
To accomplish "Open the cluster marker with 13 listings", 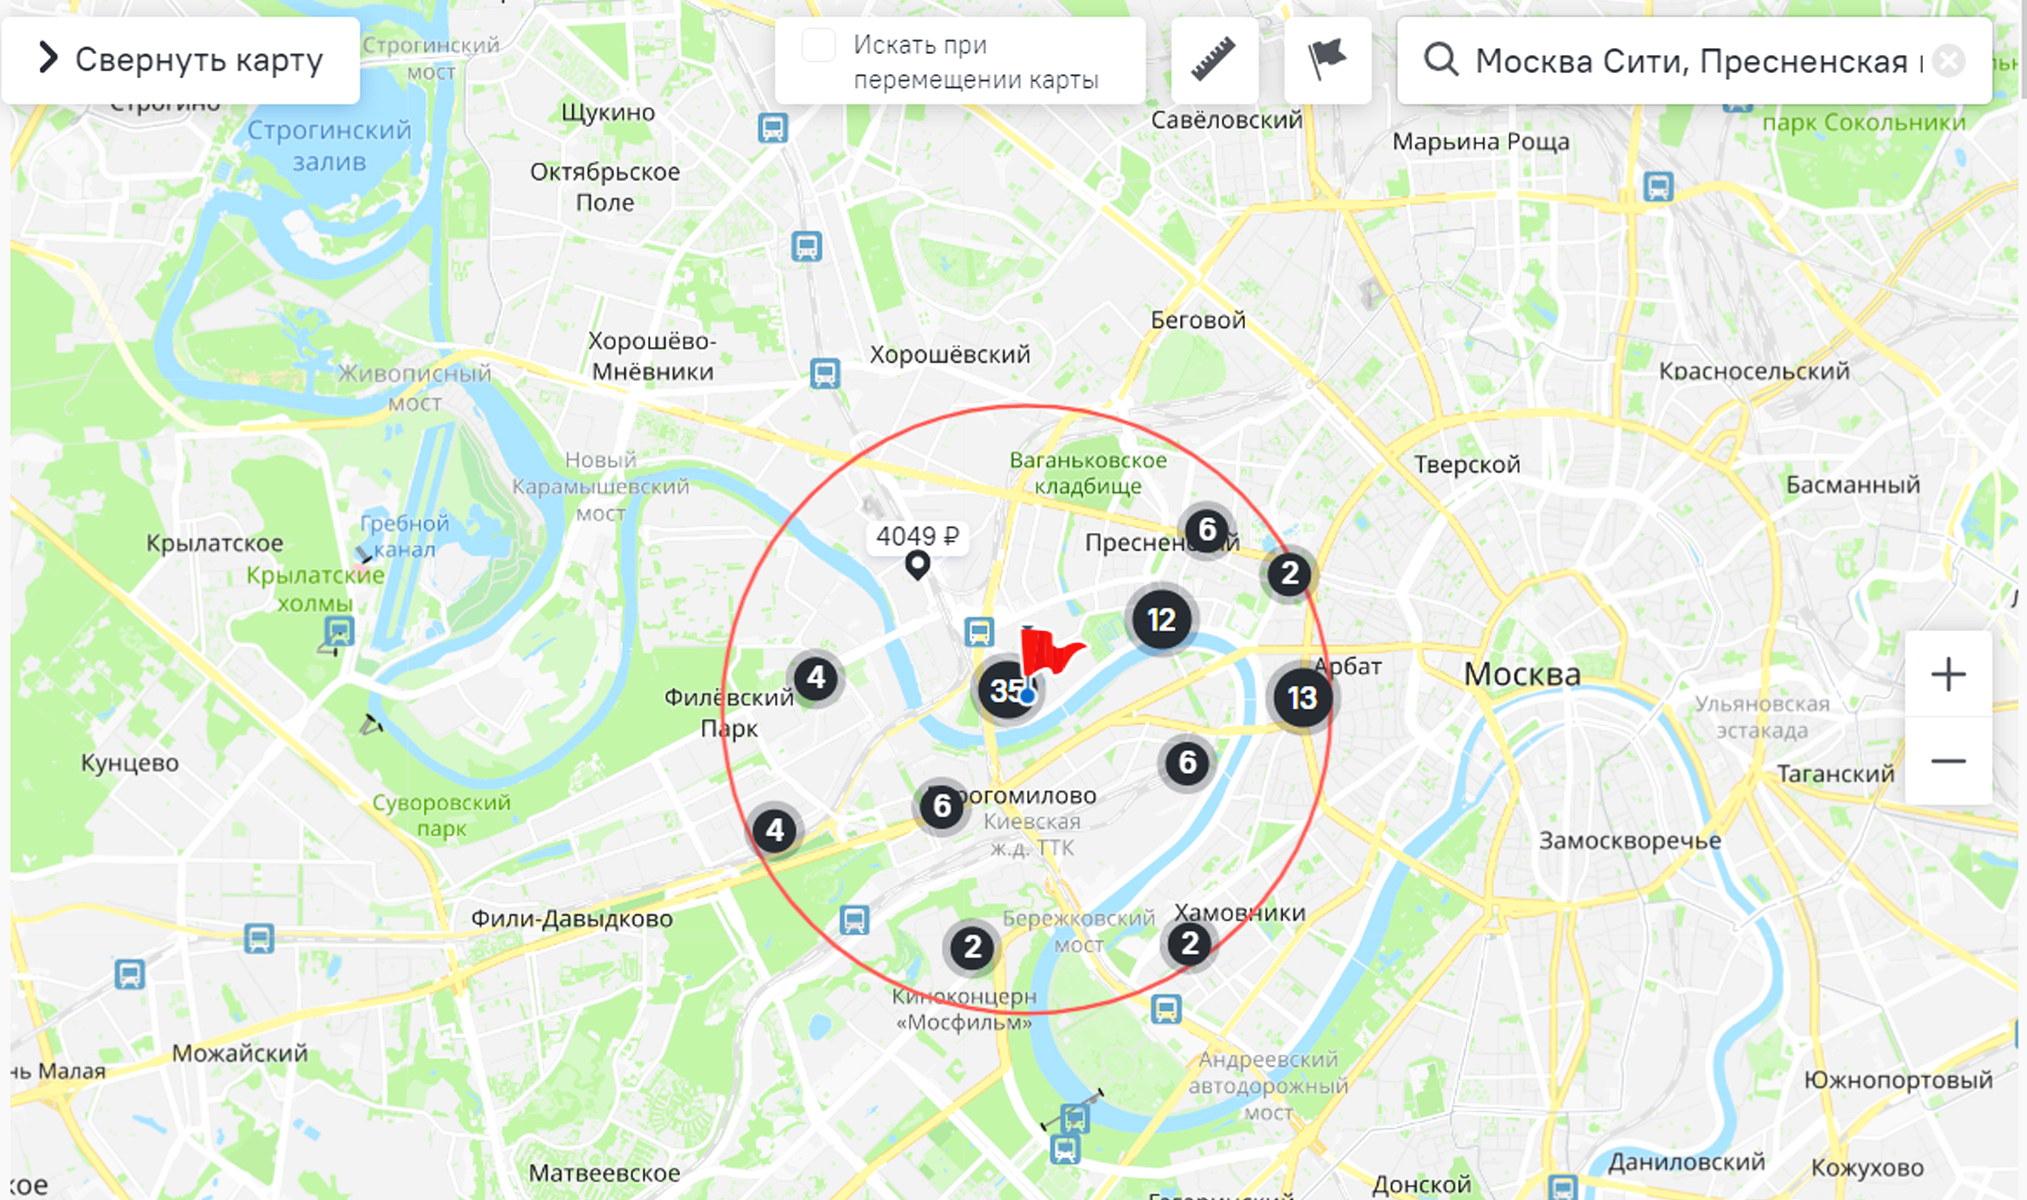I will tap(1301, 698).
